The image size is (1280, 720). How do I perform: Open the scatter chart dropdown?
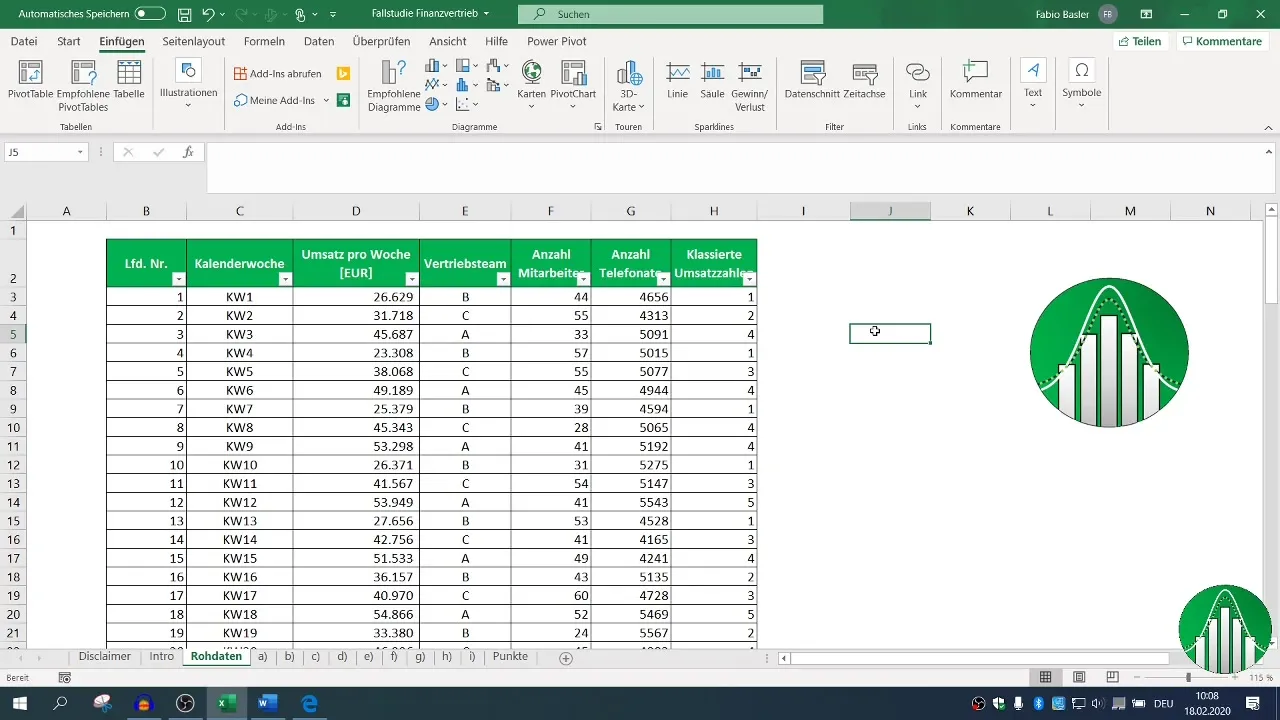[x=467, y=104]
